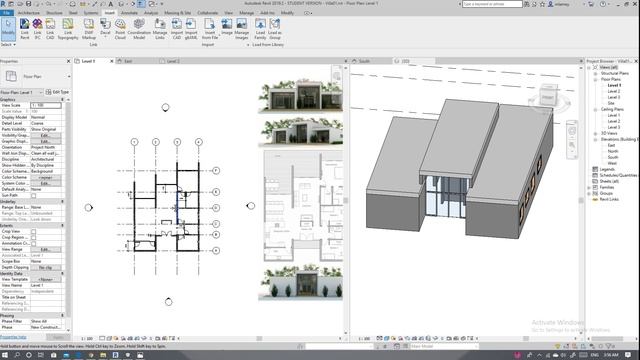
Task: Open the File menu
Action: pos(7,13)
